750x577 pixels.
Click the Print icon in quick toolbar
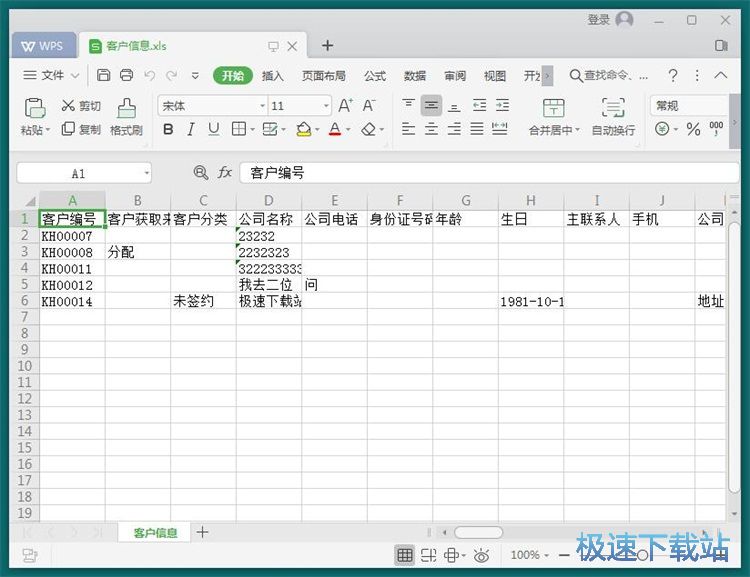(126, 75)
